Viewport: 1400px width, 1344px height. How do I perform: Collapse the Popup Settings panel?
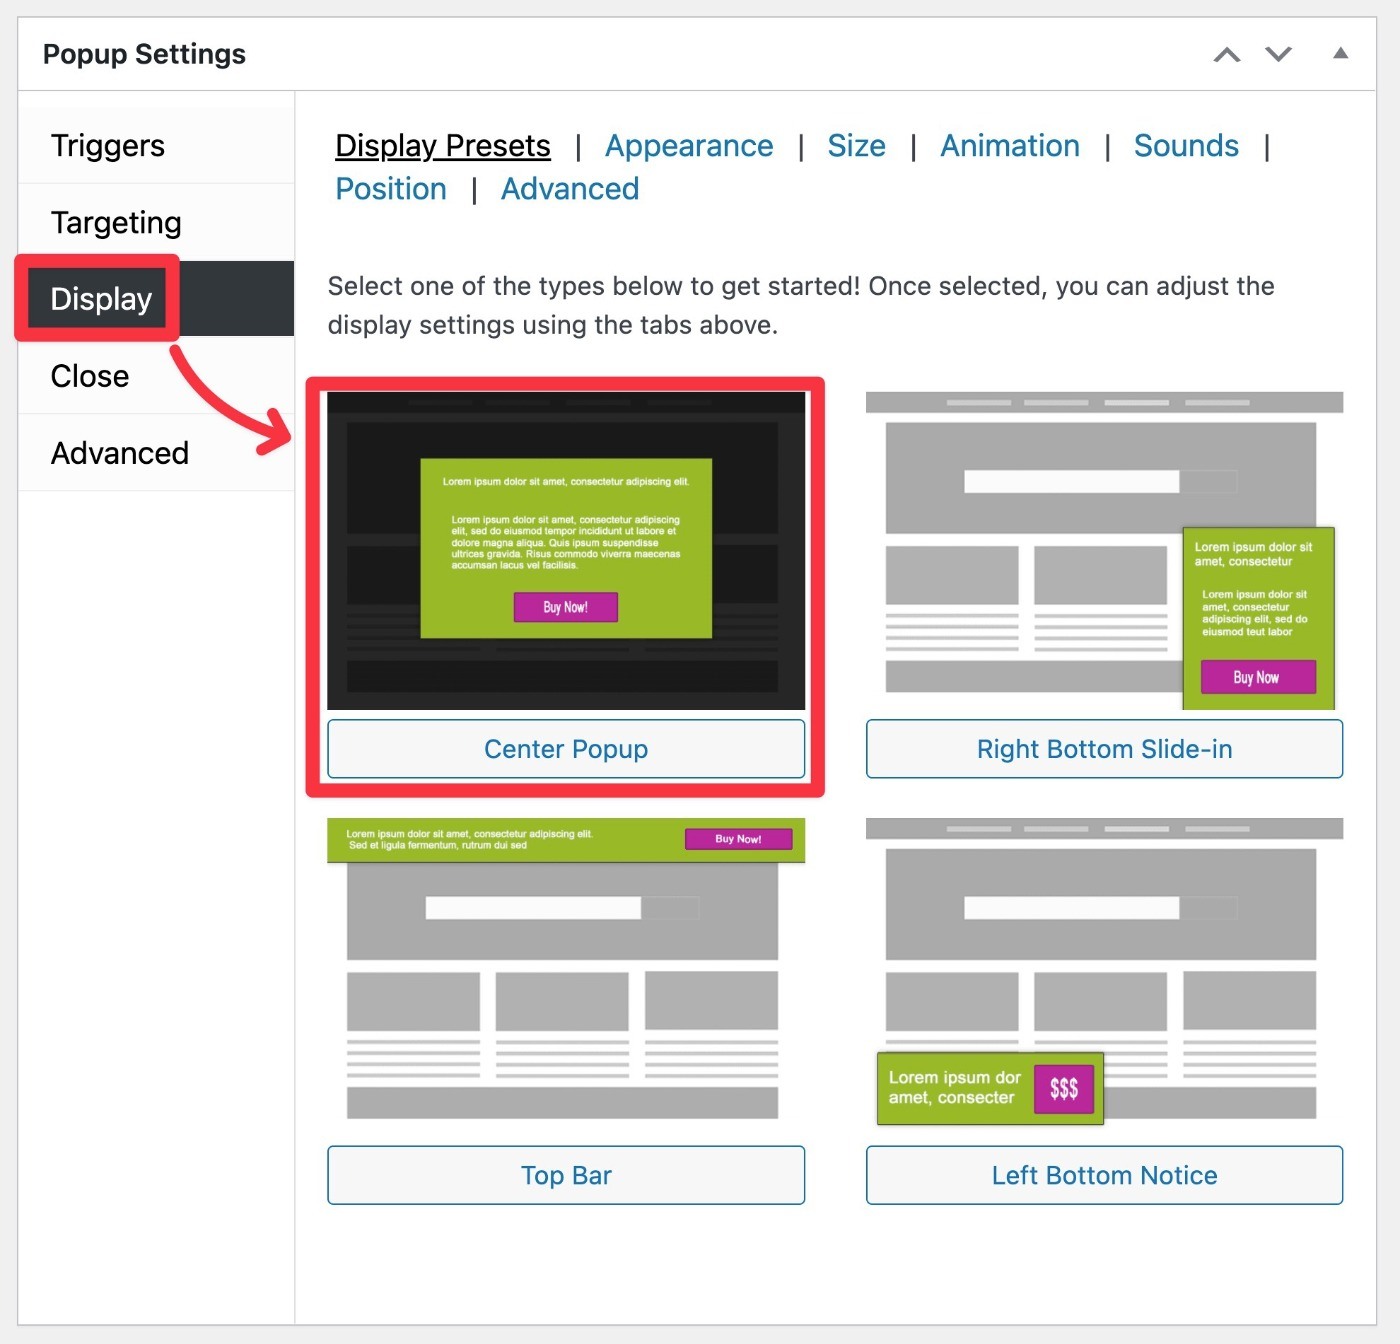tap(1341, 53)
